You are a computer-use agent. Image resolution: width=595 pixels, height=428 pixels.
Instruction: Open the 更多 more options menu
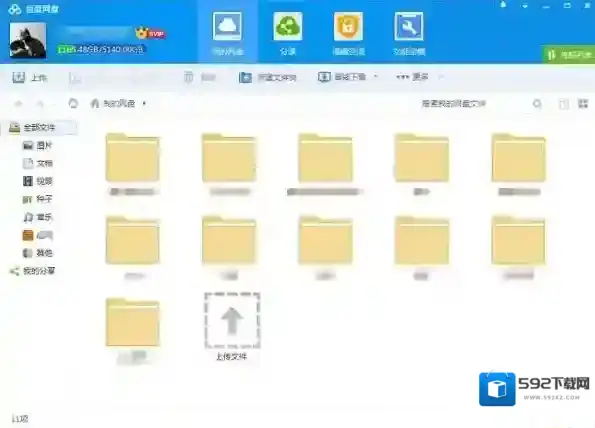[412, 77]
